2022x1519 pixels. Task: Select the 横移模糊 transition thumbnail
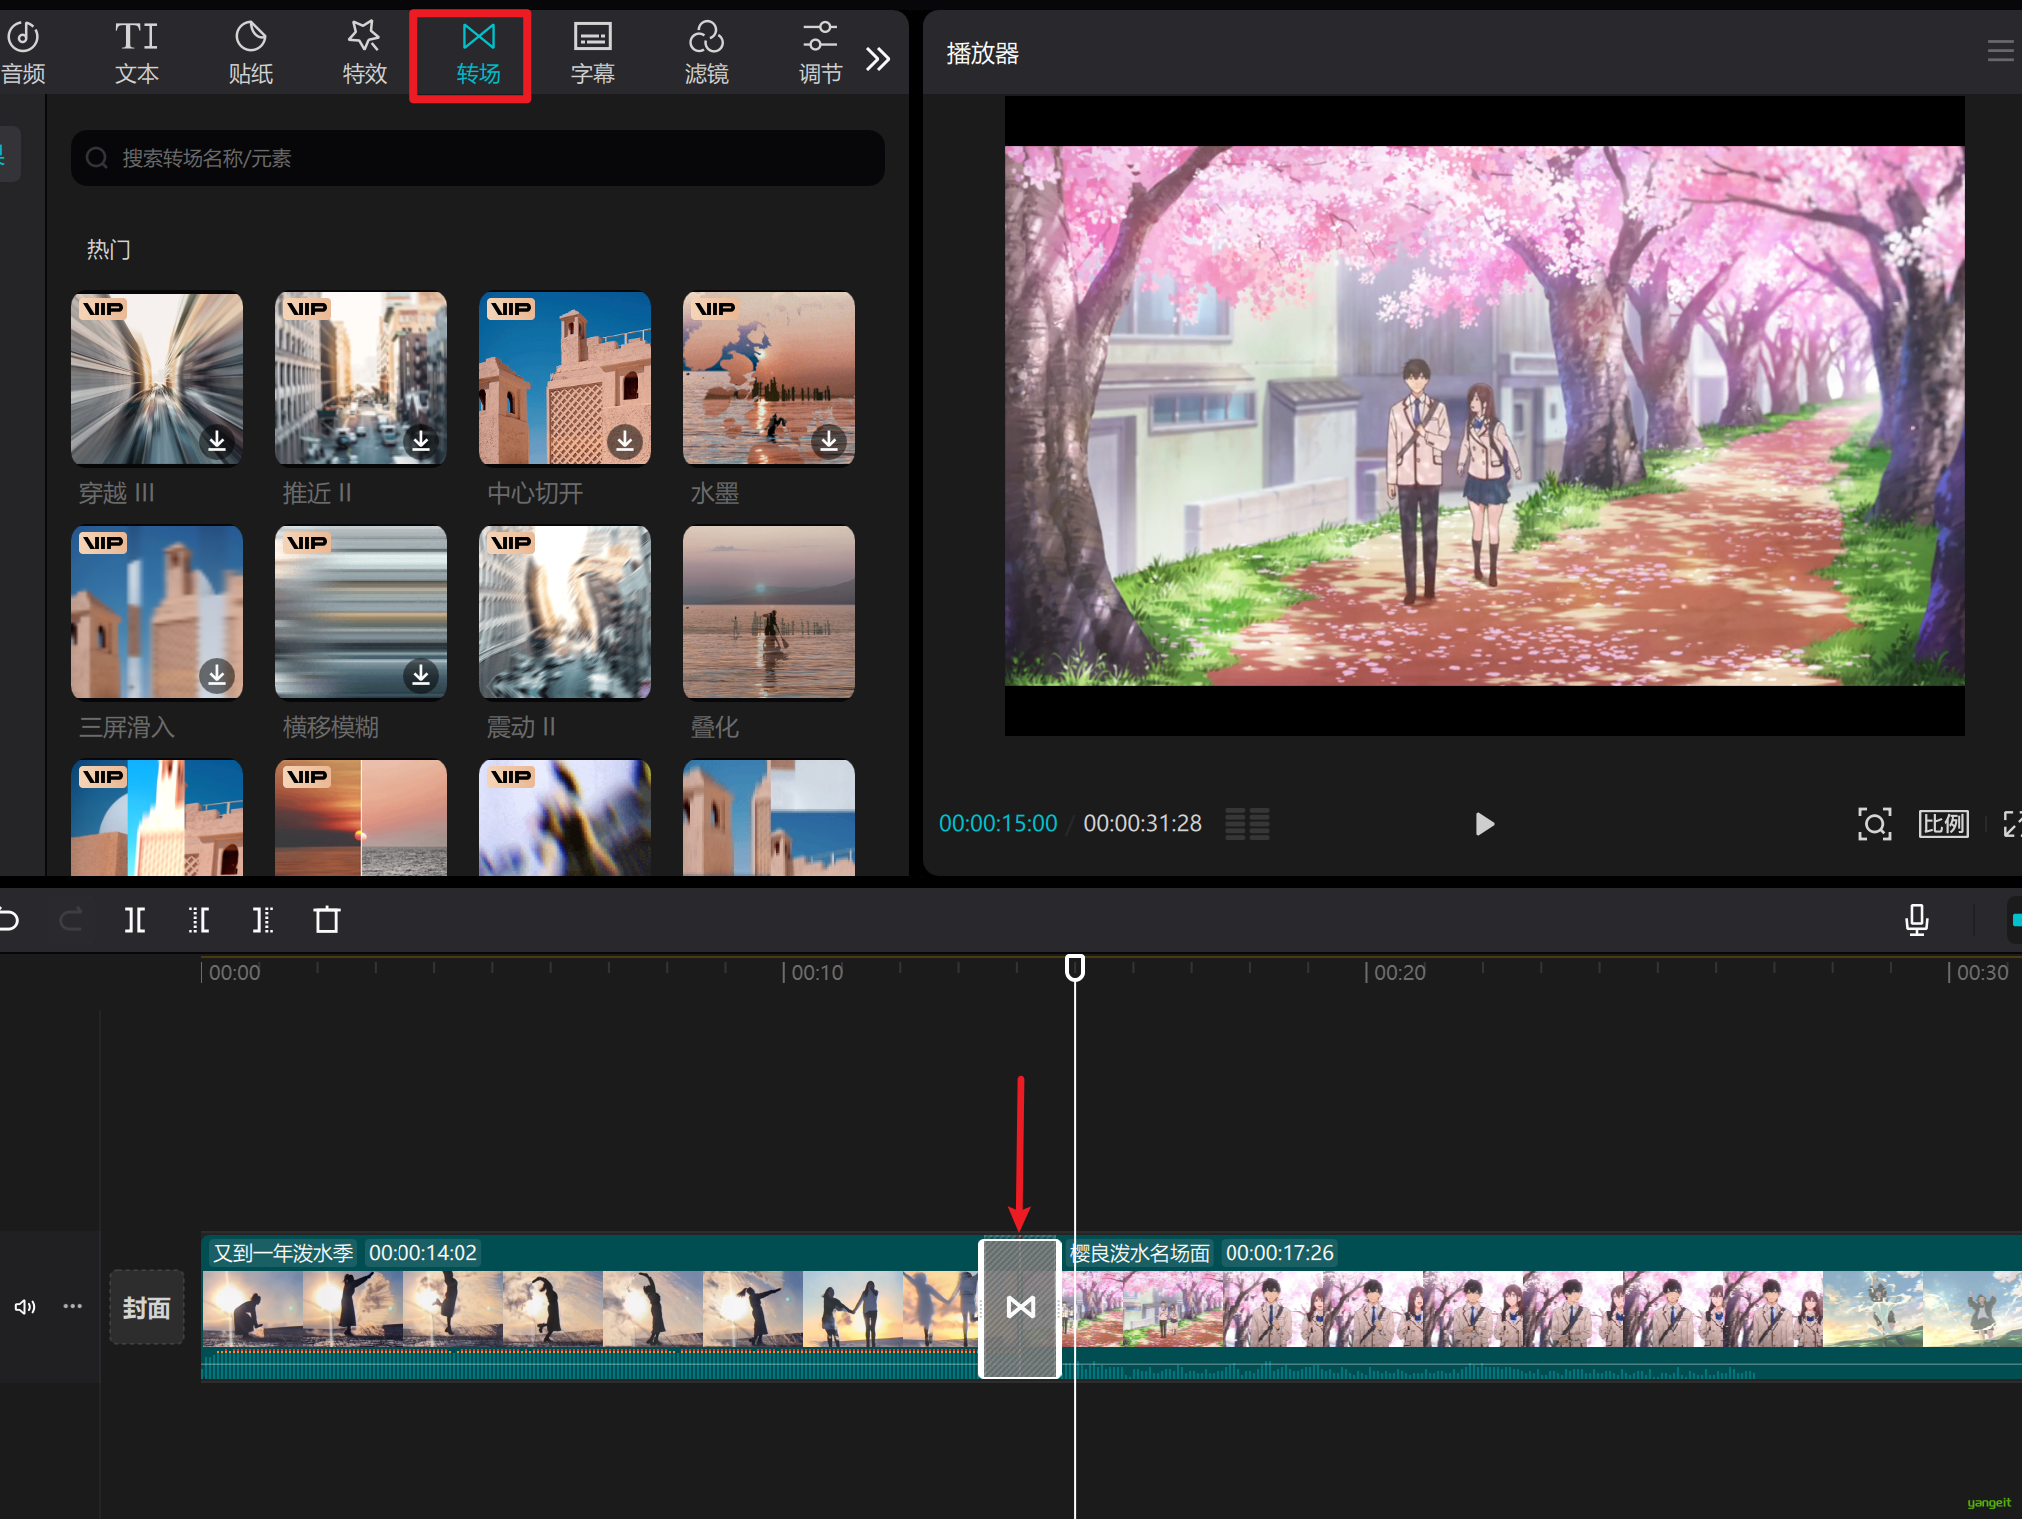point(361,612)
